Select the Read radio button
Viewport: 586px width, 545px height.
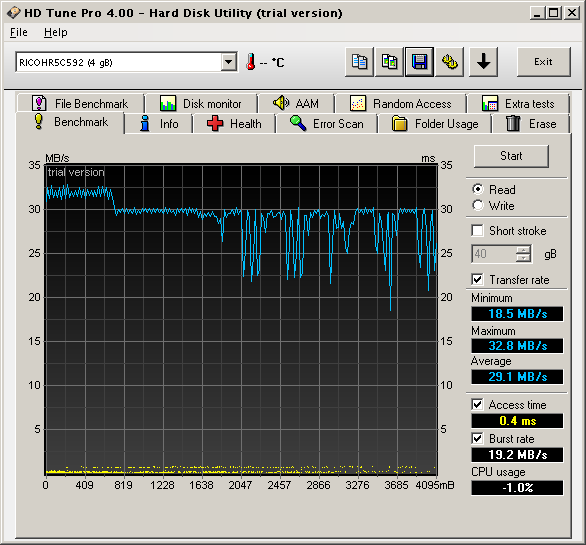point(478,190)
